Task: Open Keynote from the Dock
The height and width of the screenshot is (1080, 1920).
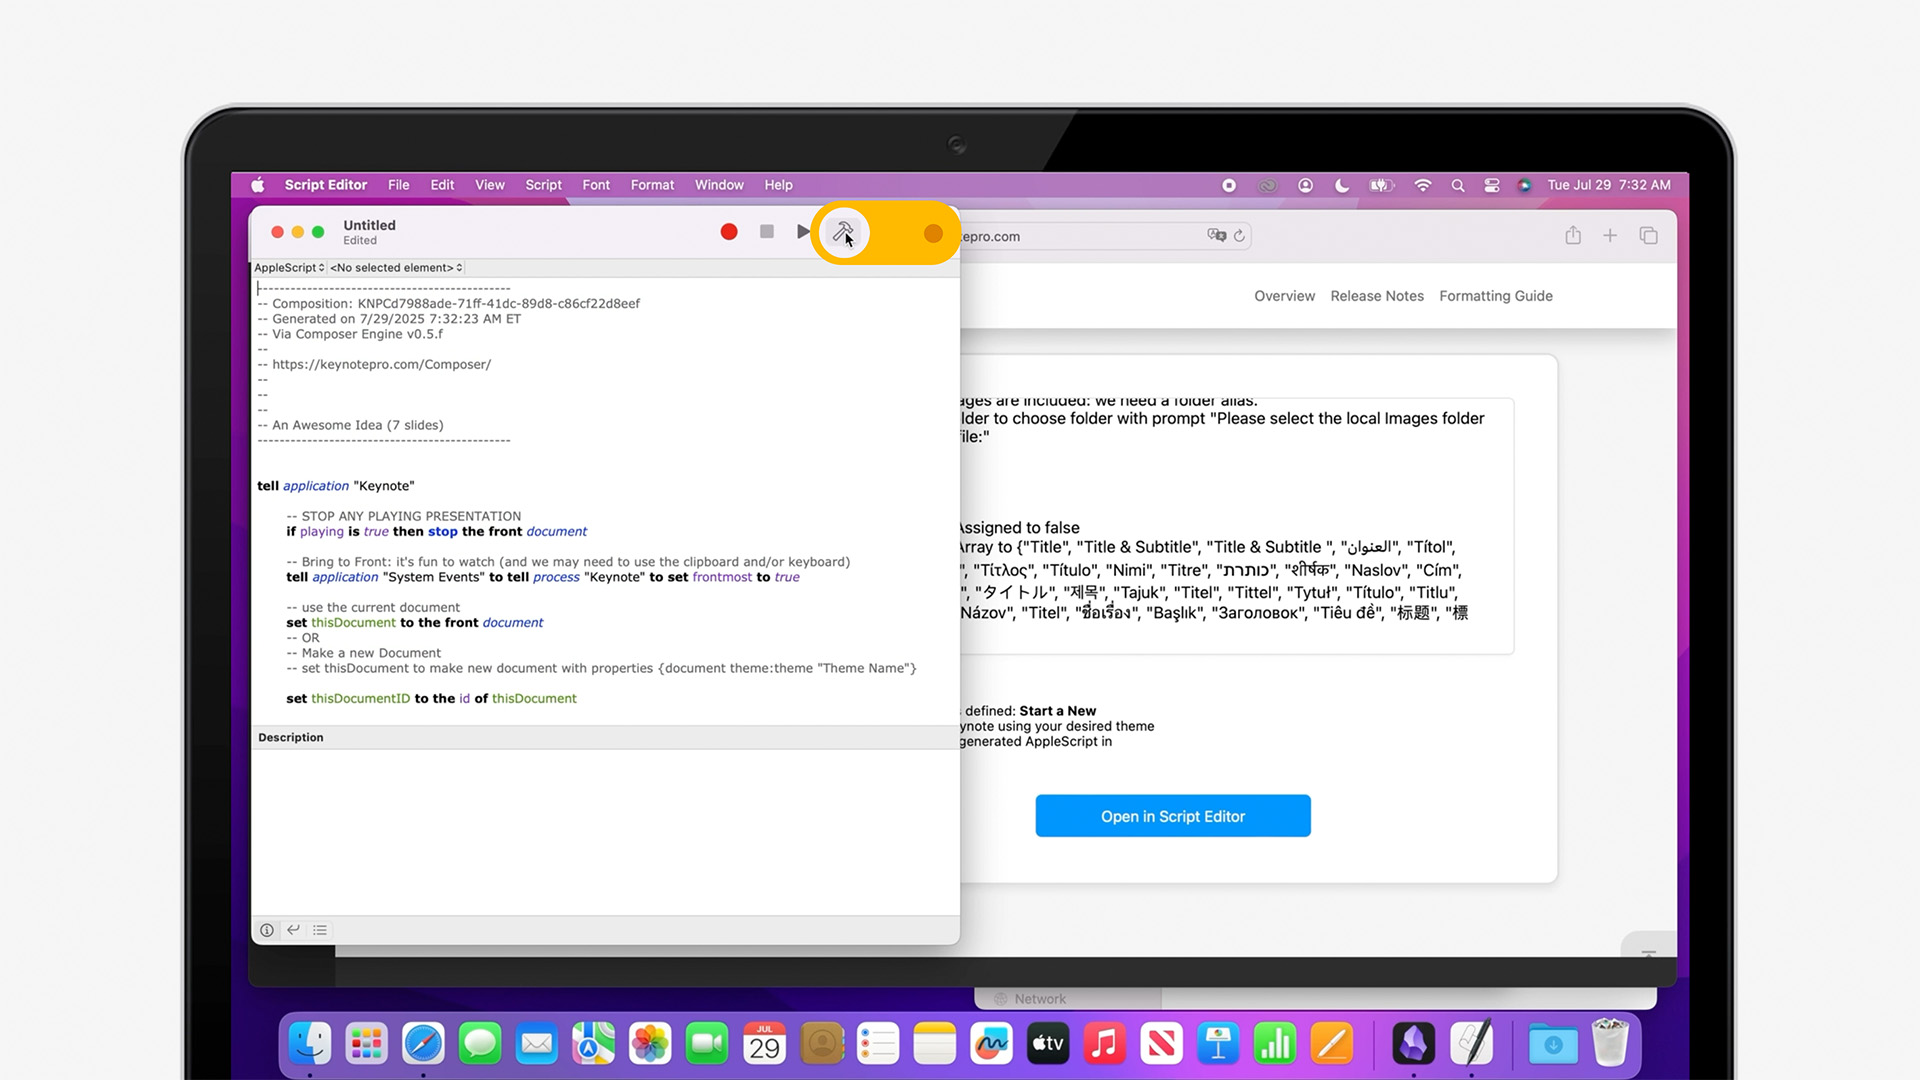Action: 1218,1043
